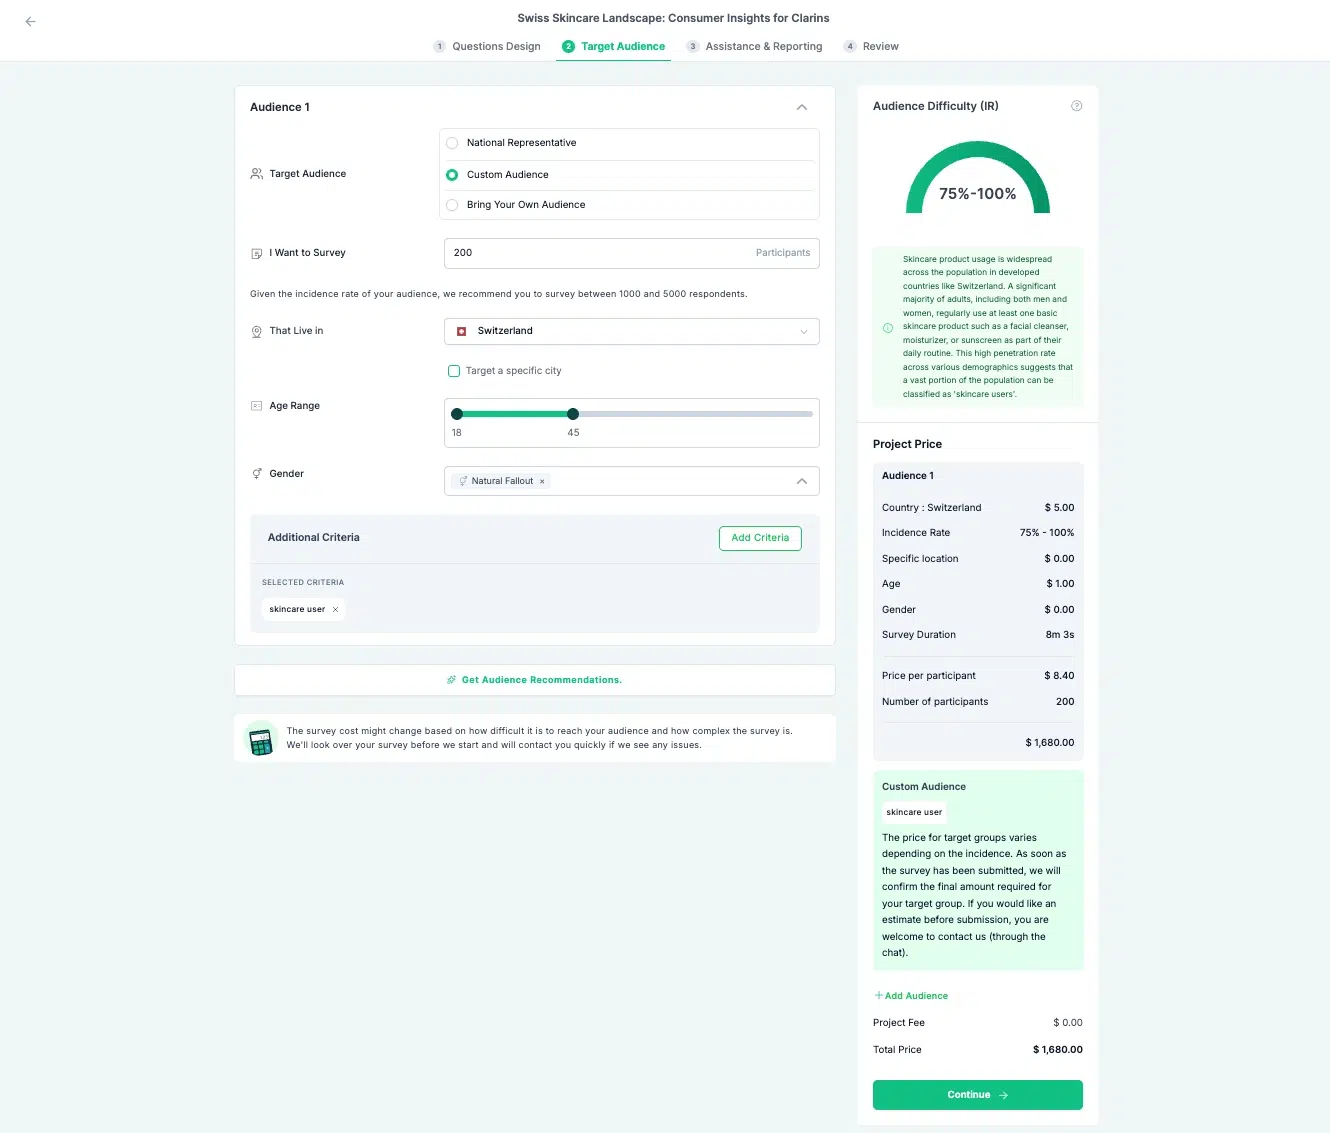Select the Bring Your Own Audience option
Screen dimensions: 1330x1133
coord(452,205)
